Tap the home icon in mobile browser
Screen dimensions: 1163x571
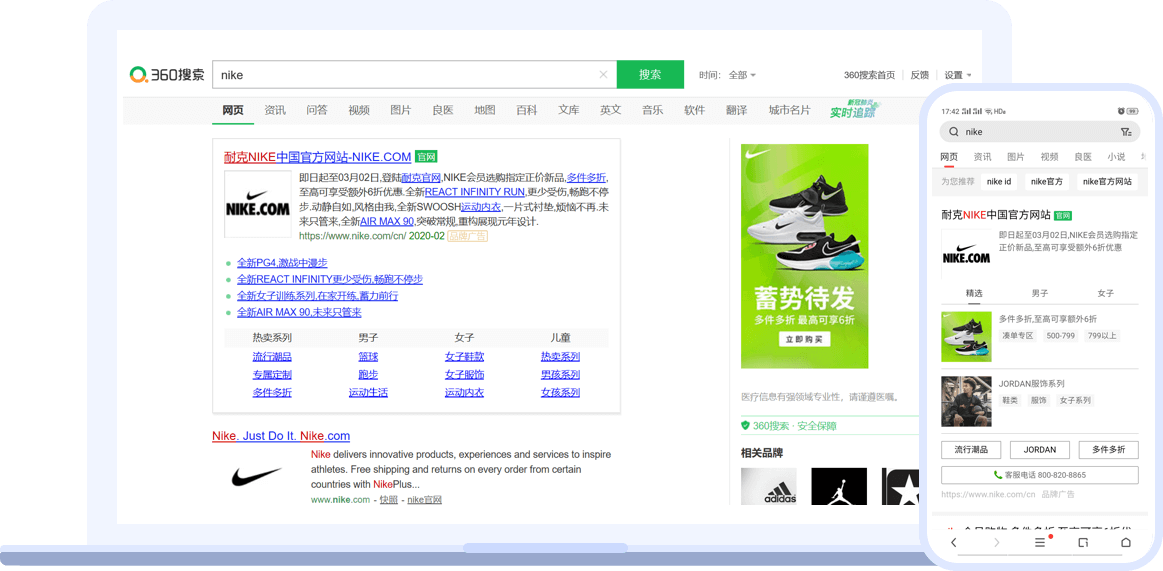pyautogui.click(x=1125, y=542)
